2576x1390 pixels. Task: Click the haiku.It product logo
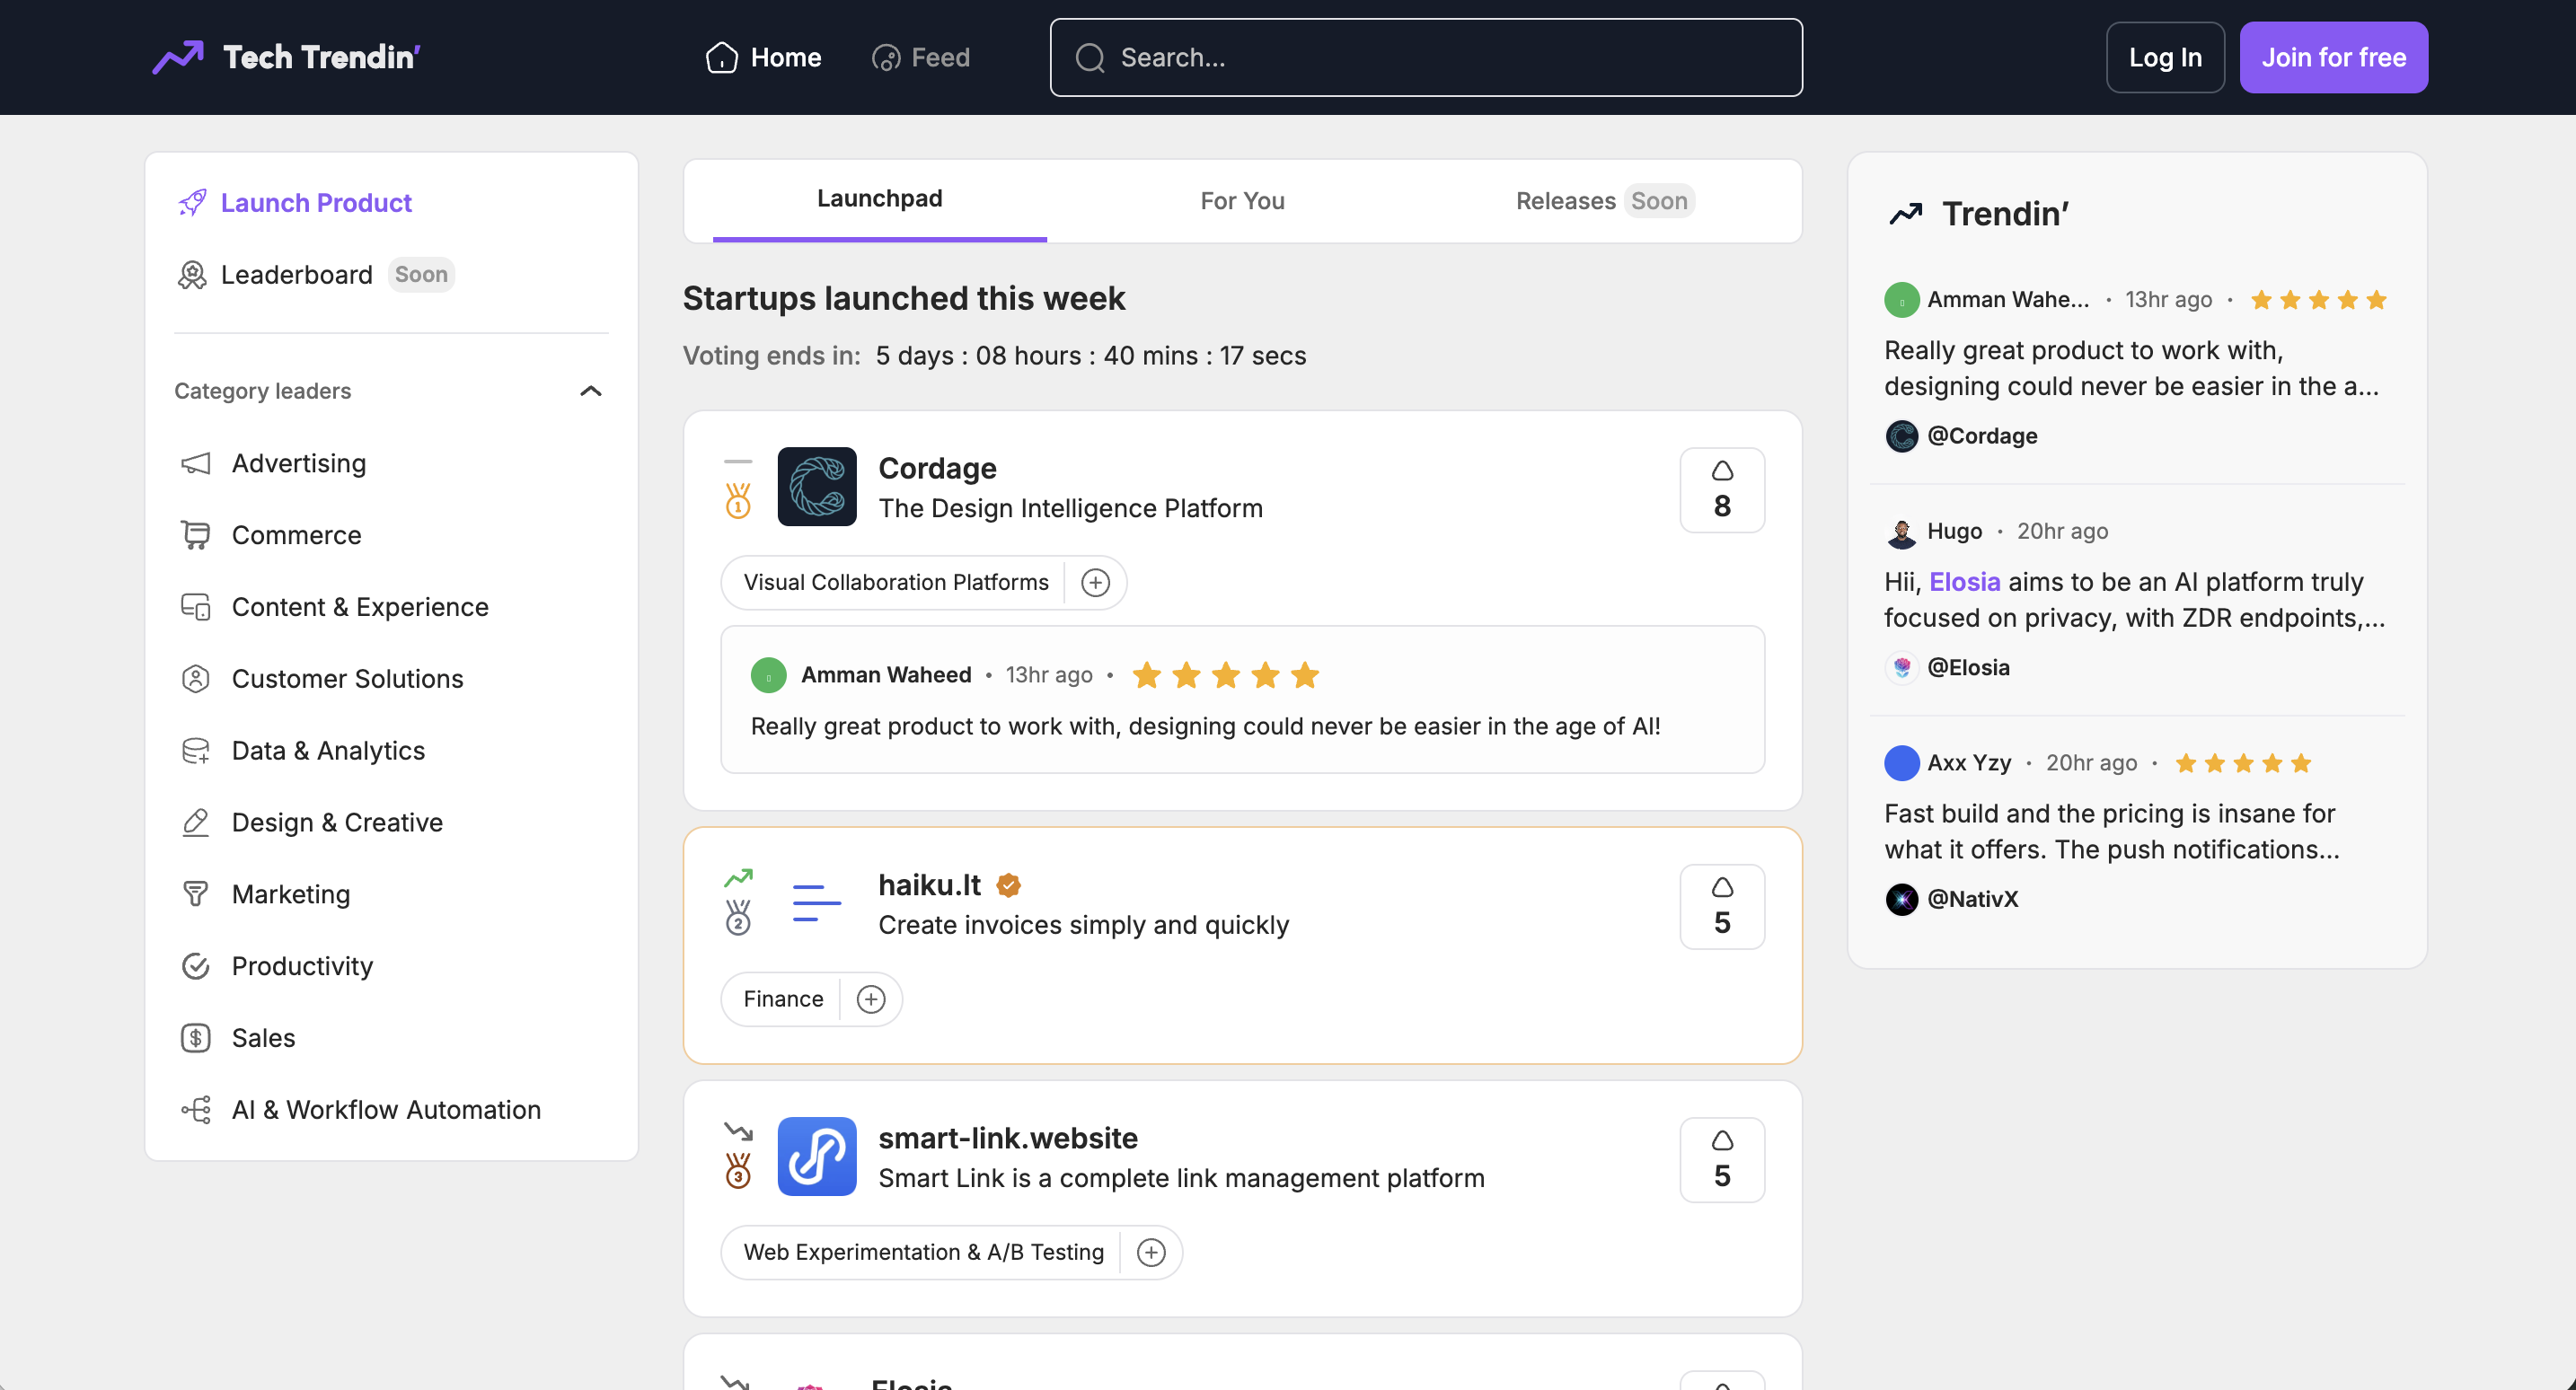(817, 903)
